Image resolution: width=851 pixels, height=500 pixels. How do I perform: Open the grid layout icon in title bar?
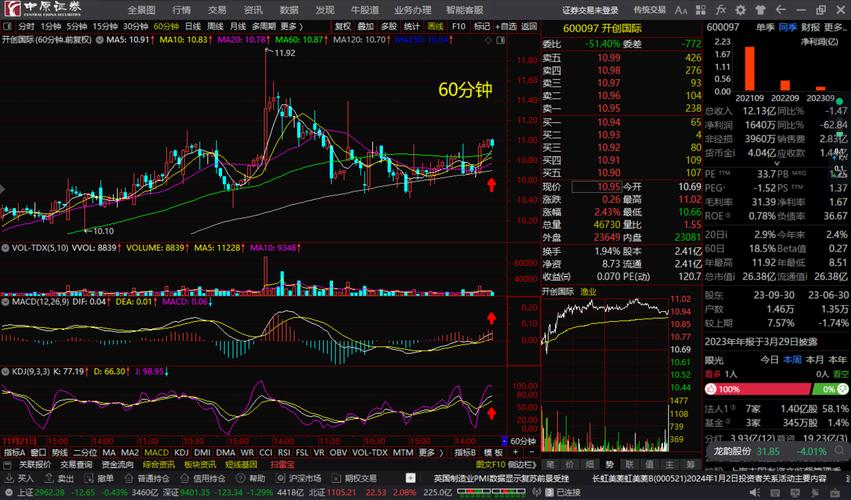(701, 10)
